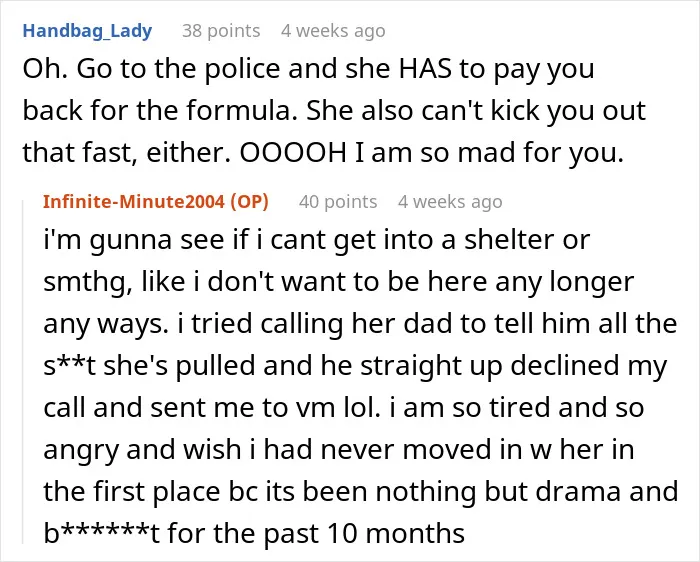Open Handbag_Lady comment's 4 weeks ago timestamp
The image size is (700, 562).
point(333,31)
